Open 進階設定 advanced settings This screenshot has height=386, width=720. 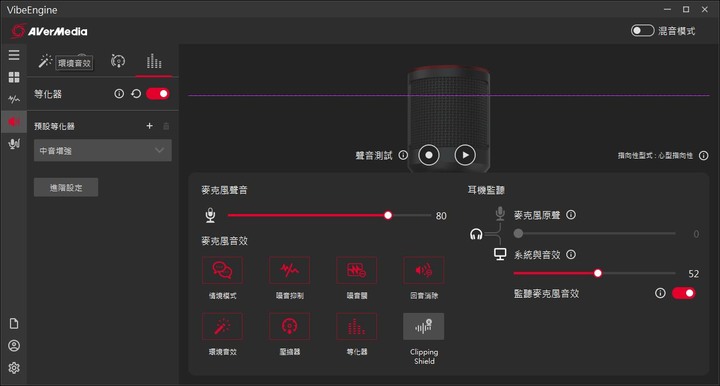(66, 187)
